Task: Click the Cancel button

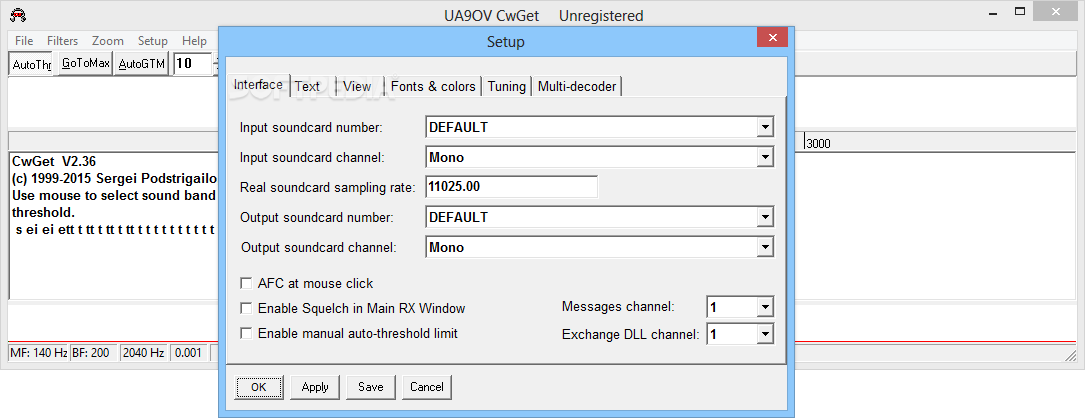Action: (427, 387)
